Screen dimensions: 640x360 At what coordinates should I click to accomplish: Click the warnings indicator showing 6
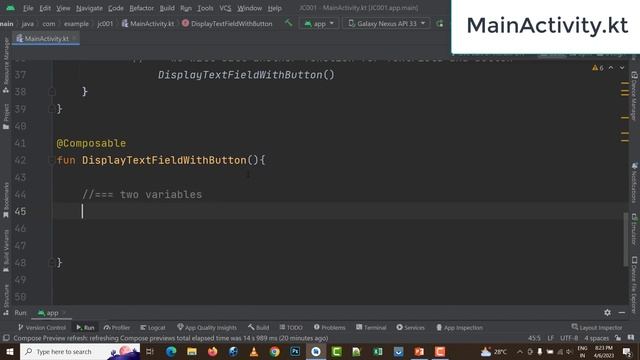598,68
